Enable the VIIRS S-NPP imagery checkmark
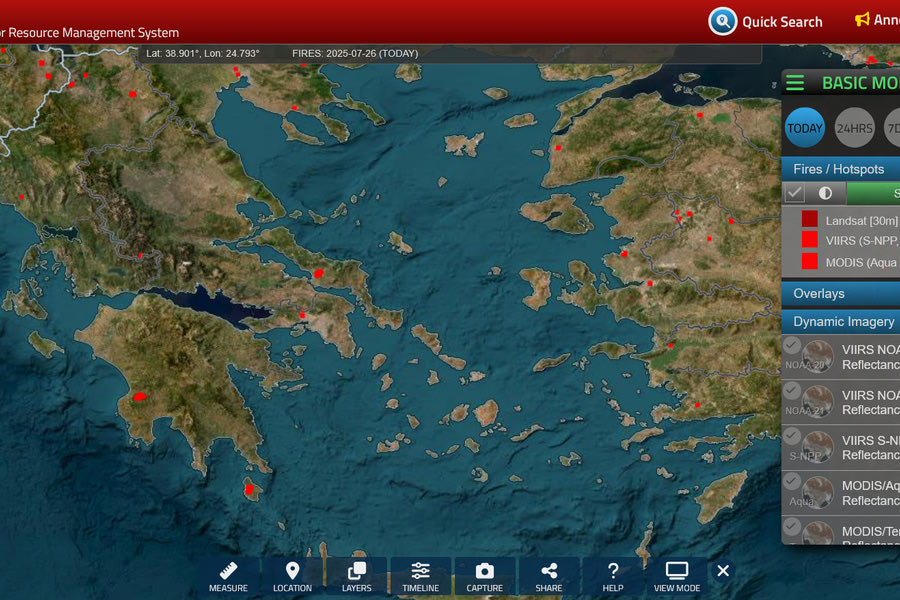This screenshot has height=600, width=900. [792, 436]
